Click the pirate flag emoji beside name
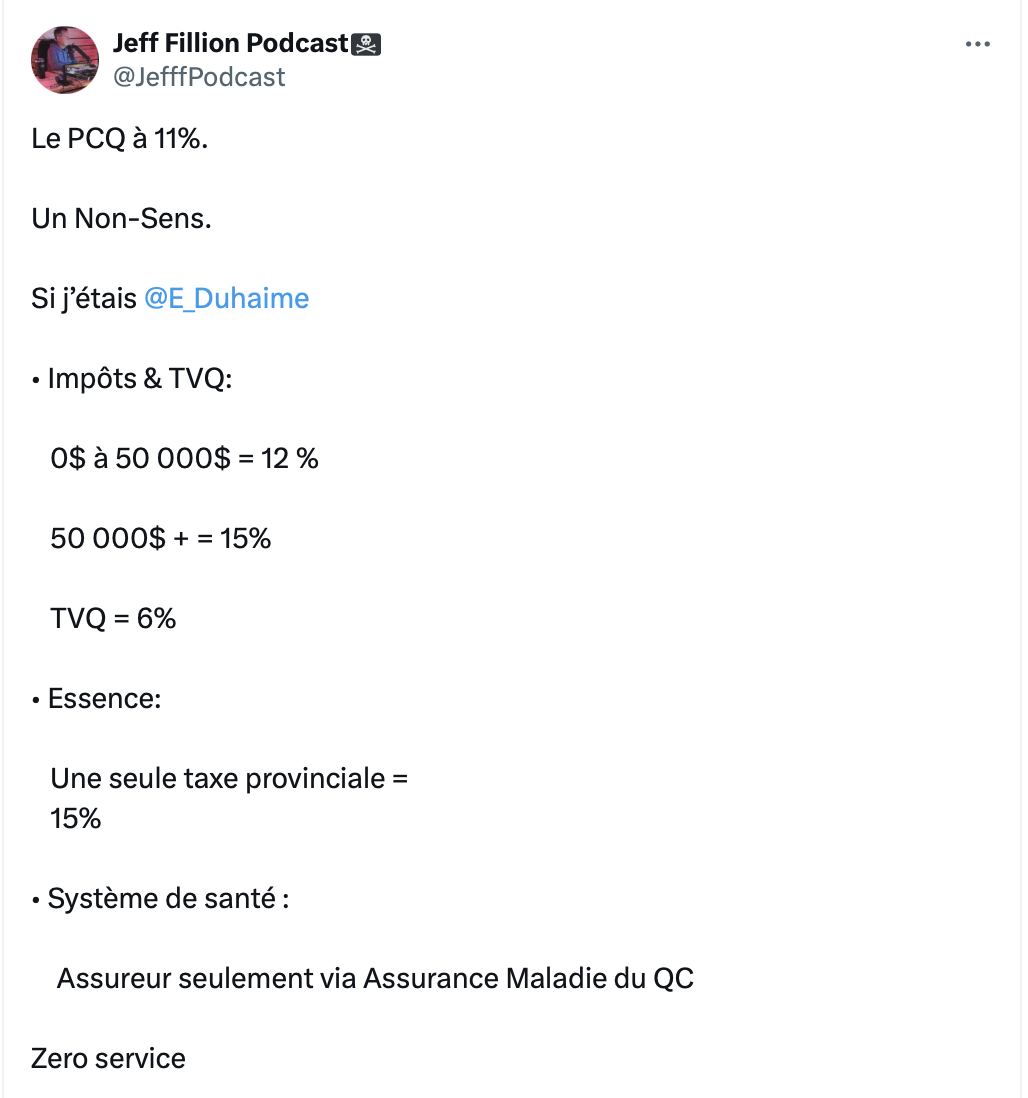The width and height of the screenshot is (1028, 1098). pos(366,44)
